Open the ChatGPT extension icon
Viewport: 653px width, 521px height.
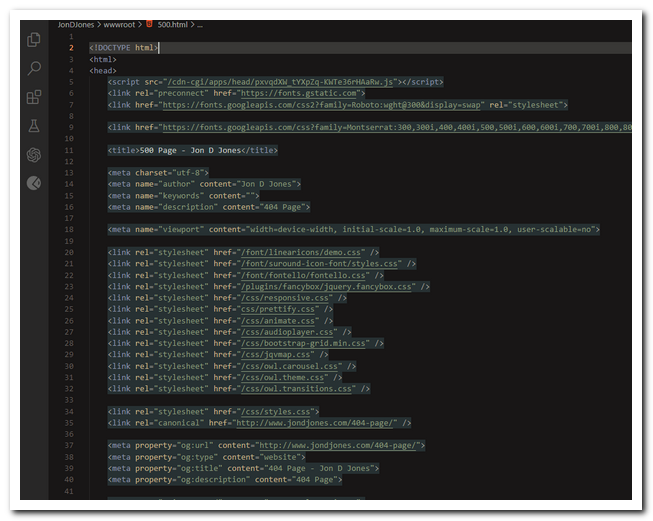tap(34, 155)
